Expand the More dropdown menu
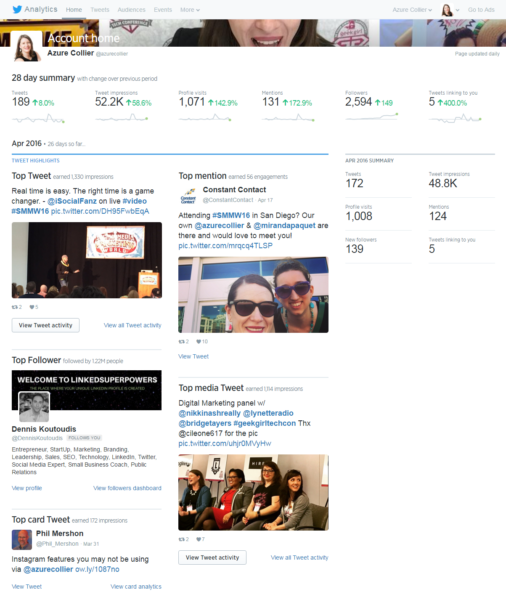Screen dimensions: 506x600 [190, 10]
